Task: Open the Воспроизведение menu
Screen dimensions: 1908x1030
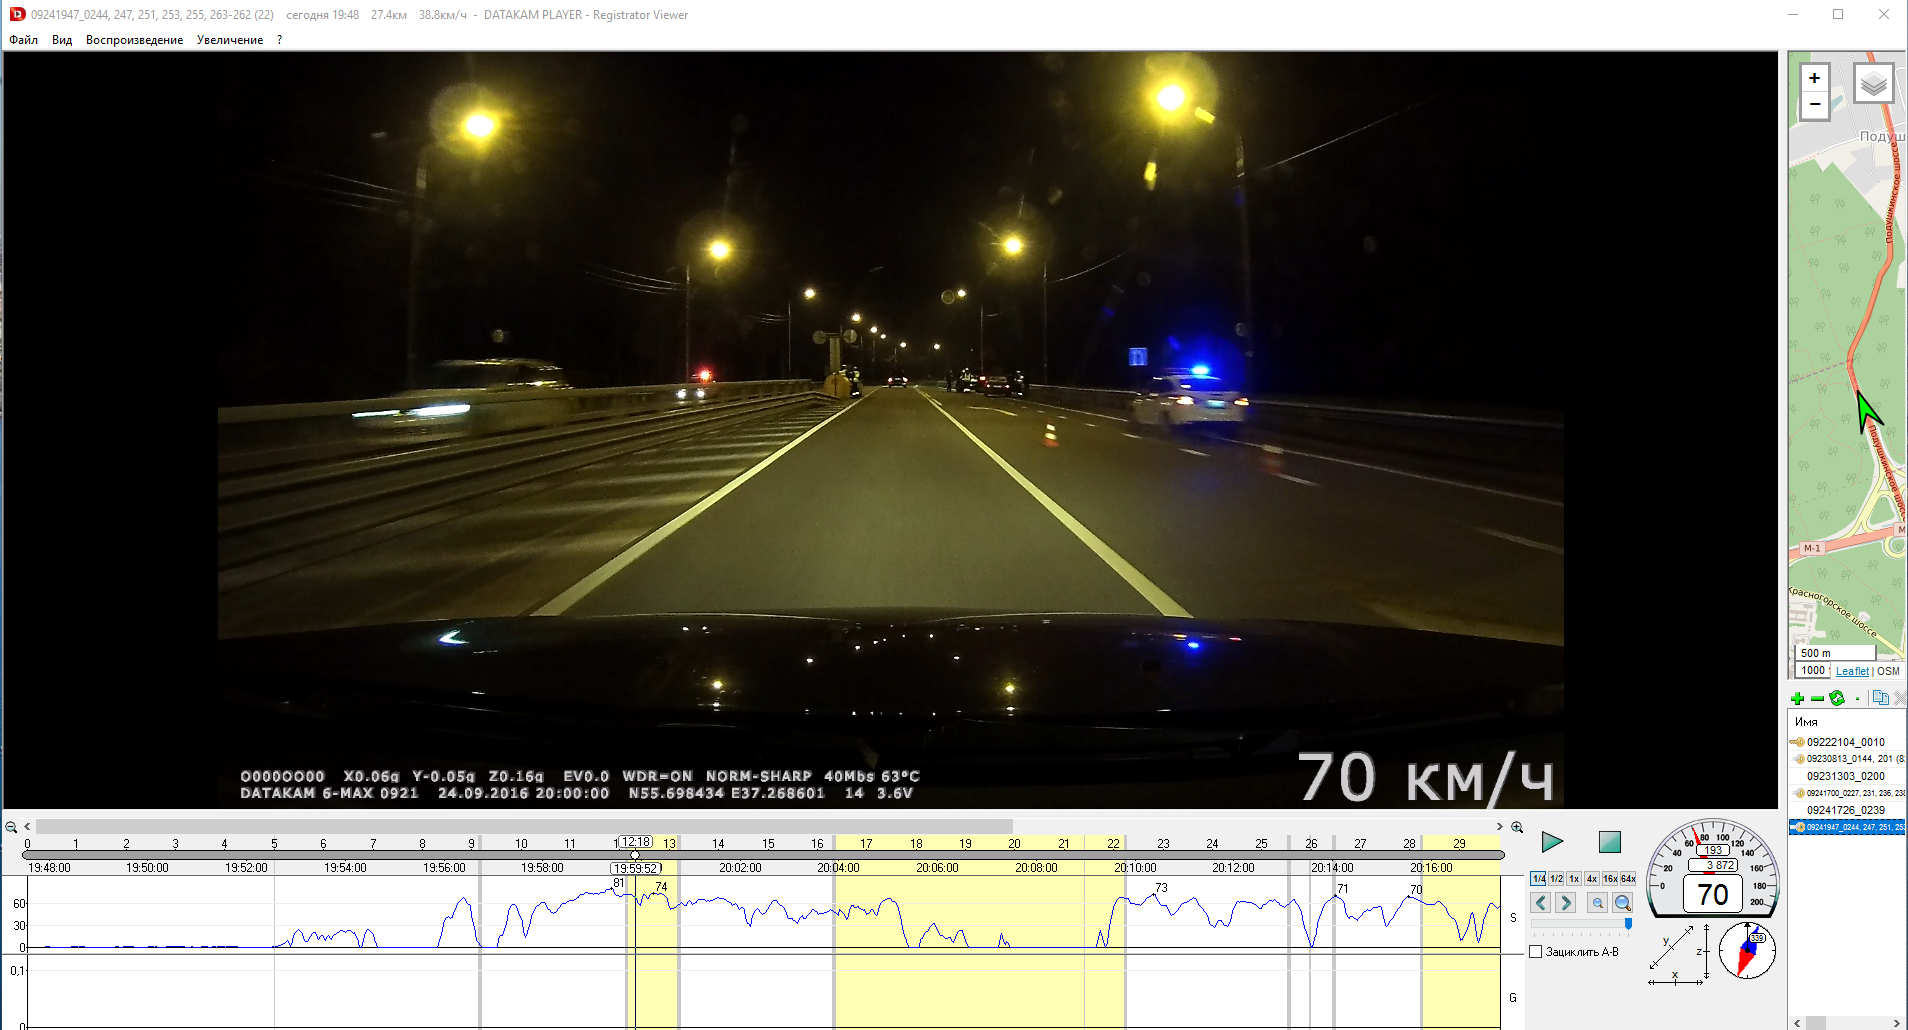Action: 134,40
